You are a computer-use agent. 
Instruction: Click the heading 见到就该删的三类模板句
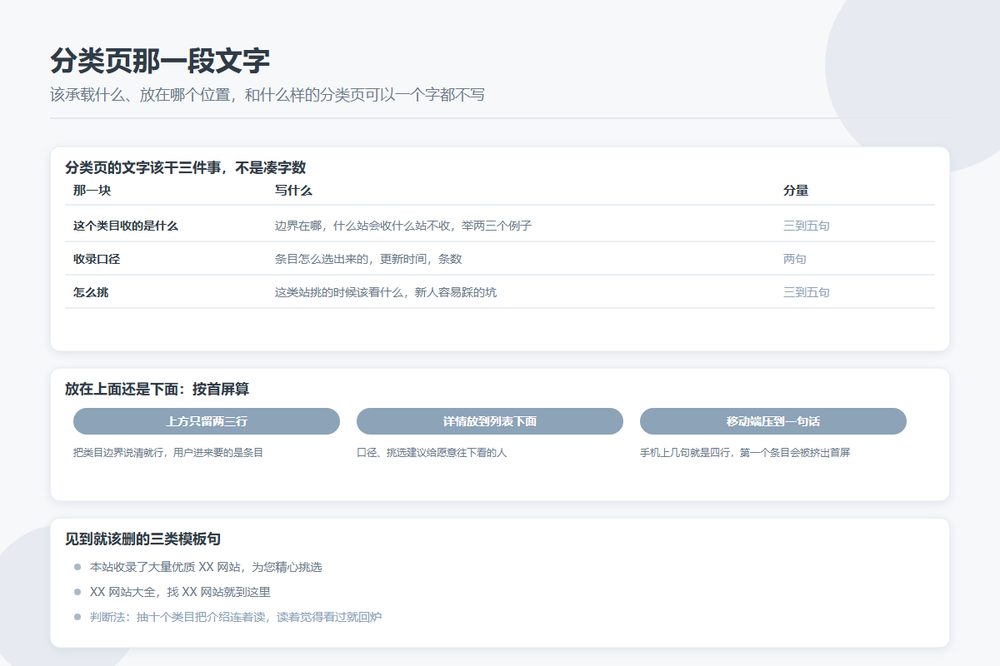143,539
